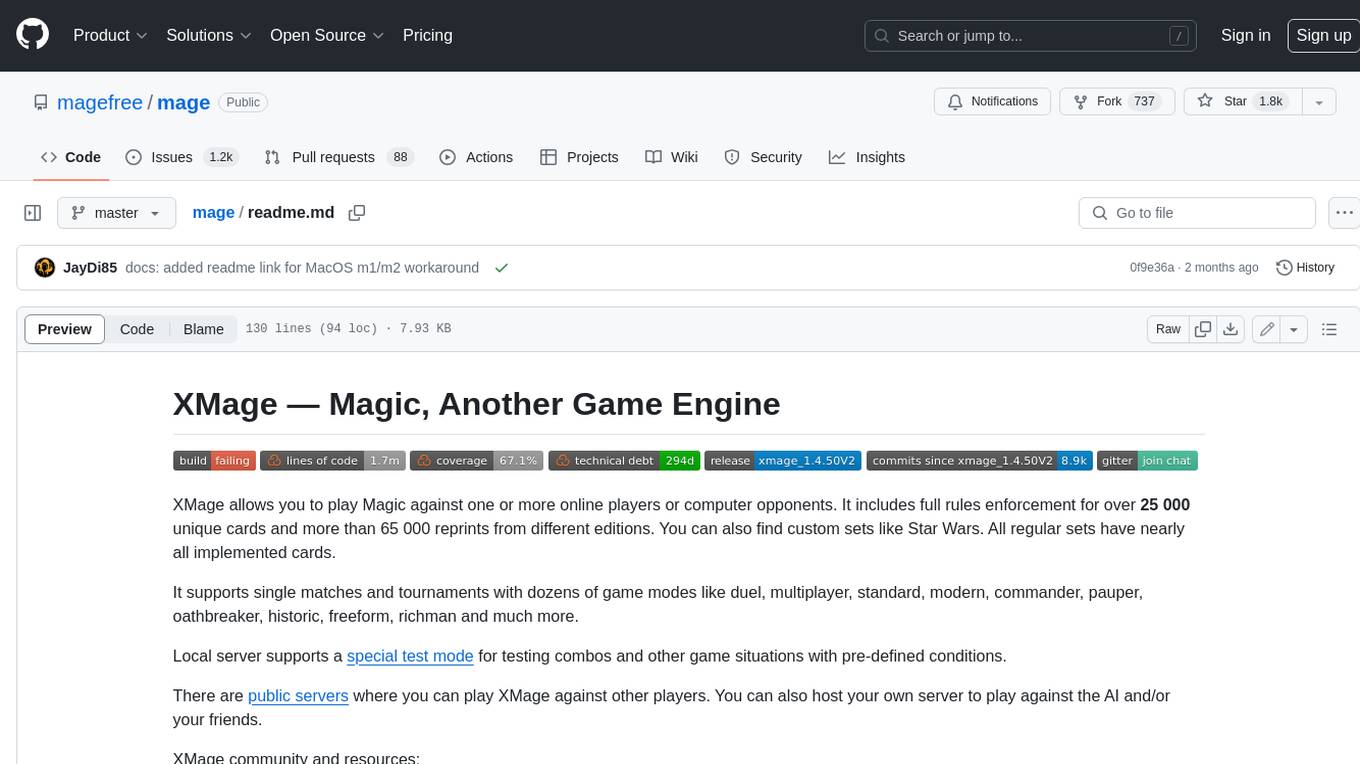The image size is (1360, 764).
Task: Open the public servers link
Action: pos(298,696)
